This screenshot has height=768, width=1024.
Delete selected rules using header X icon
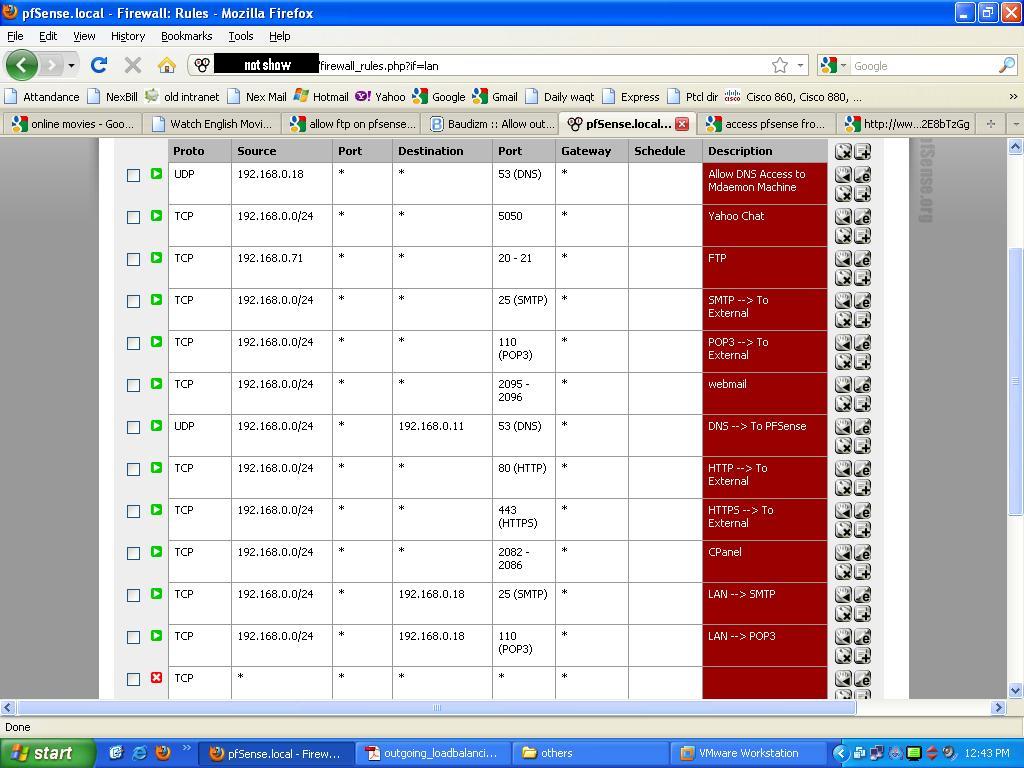pos(843,152)
